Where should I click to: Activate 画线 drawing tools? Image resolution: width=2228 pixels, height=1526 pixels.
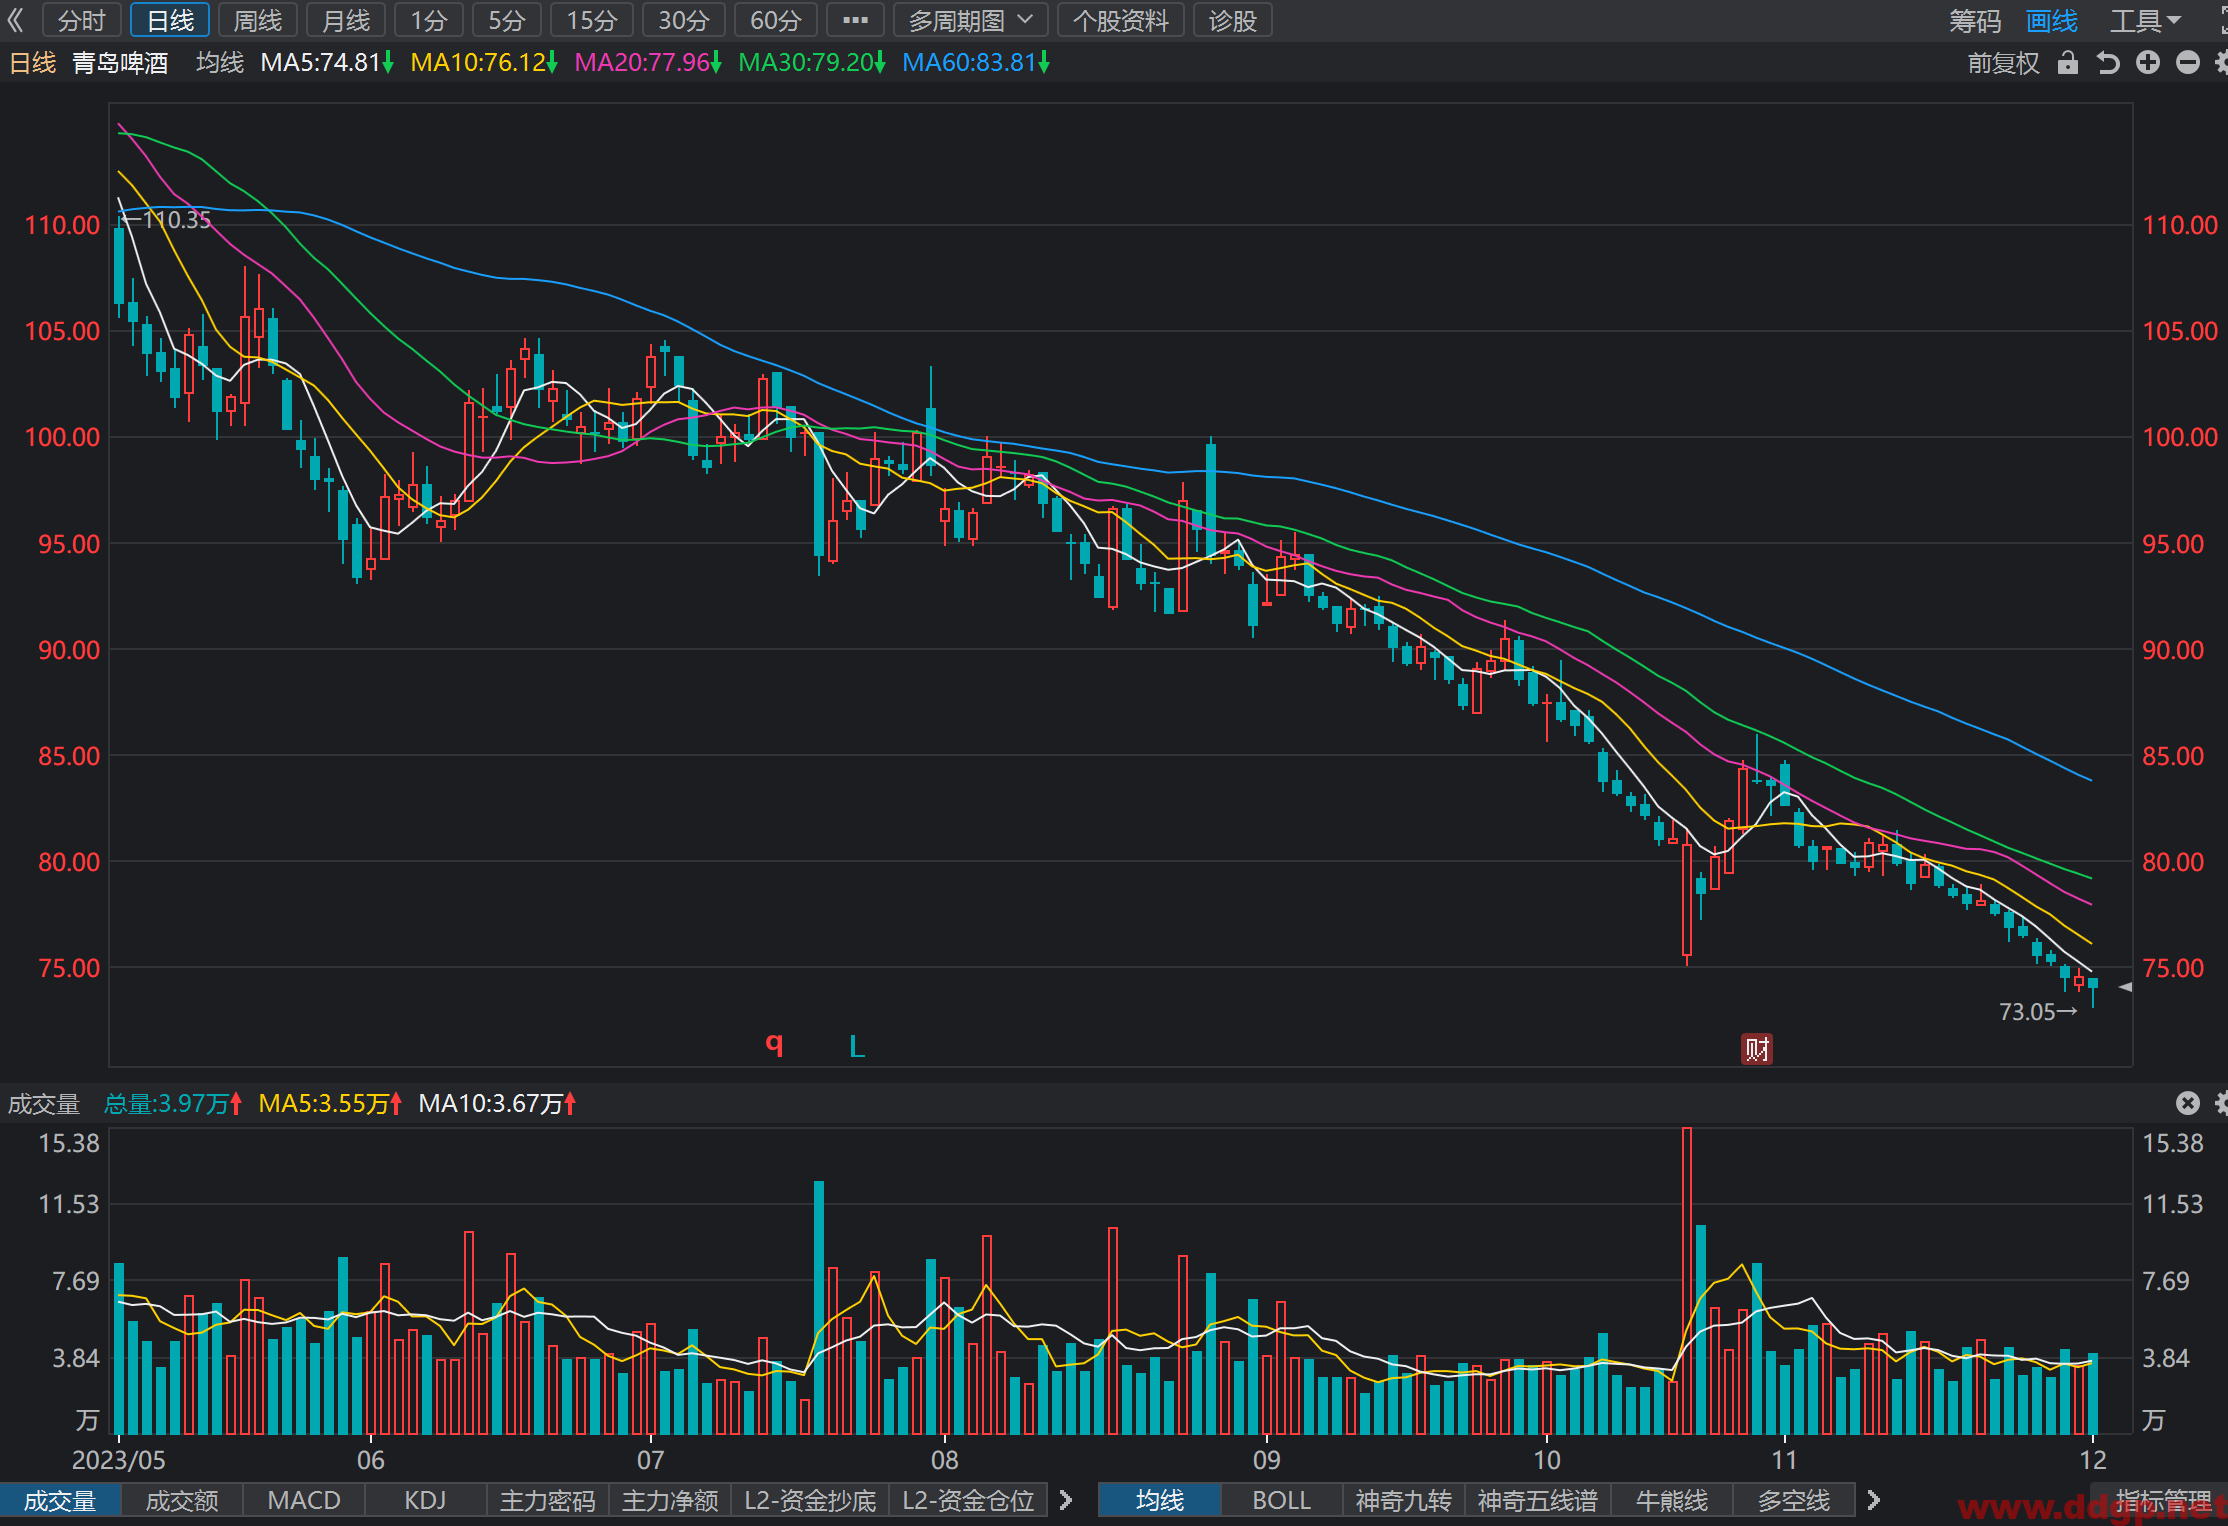click(x=2052, y=20)
